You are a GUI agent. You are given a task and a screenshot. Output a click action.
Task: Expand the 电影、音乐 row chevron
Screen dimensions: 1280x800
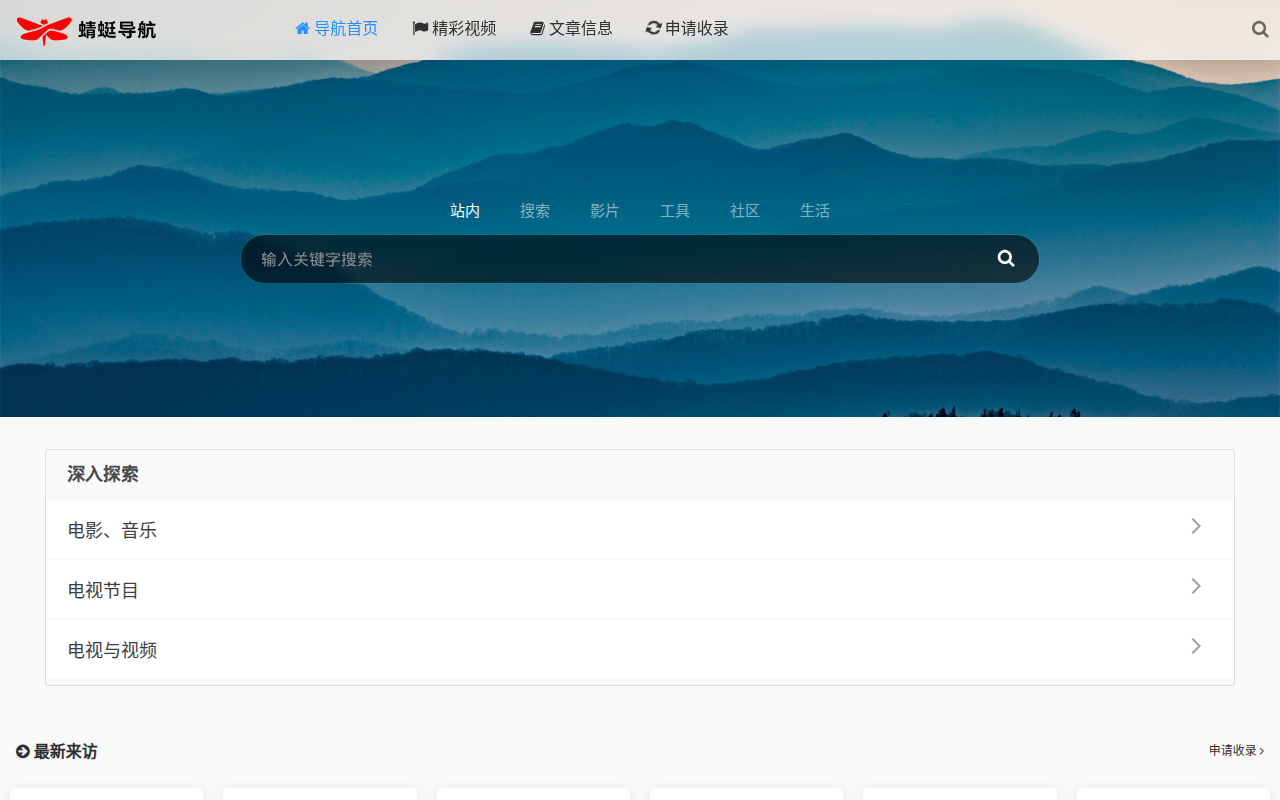pyautogui.click(x=1195, y=527)
